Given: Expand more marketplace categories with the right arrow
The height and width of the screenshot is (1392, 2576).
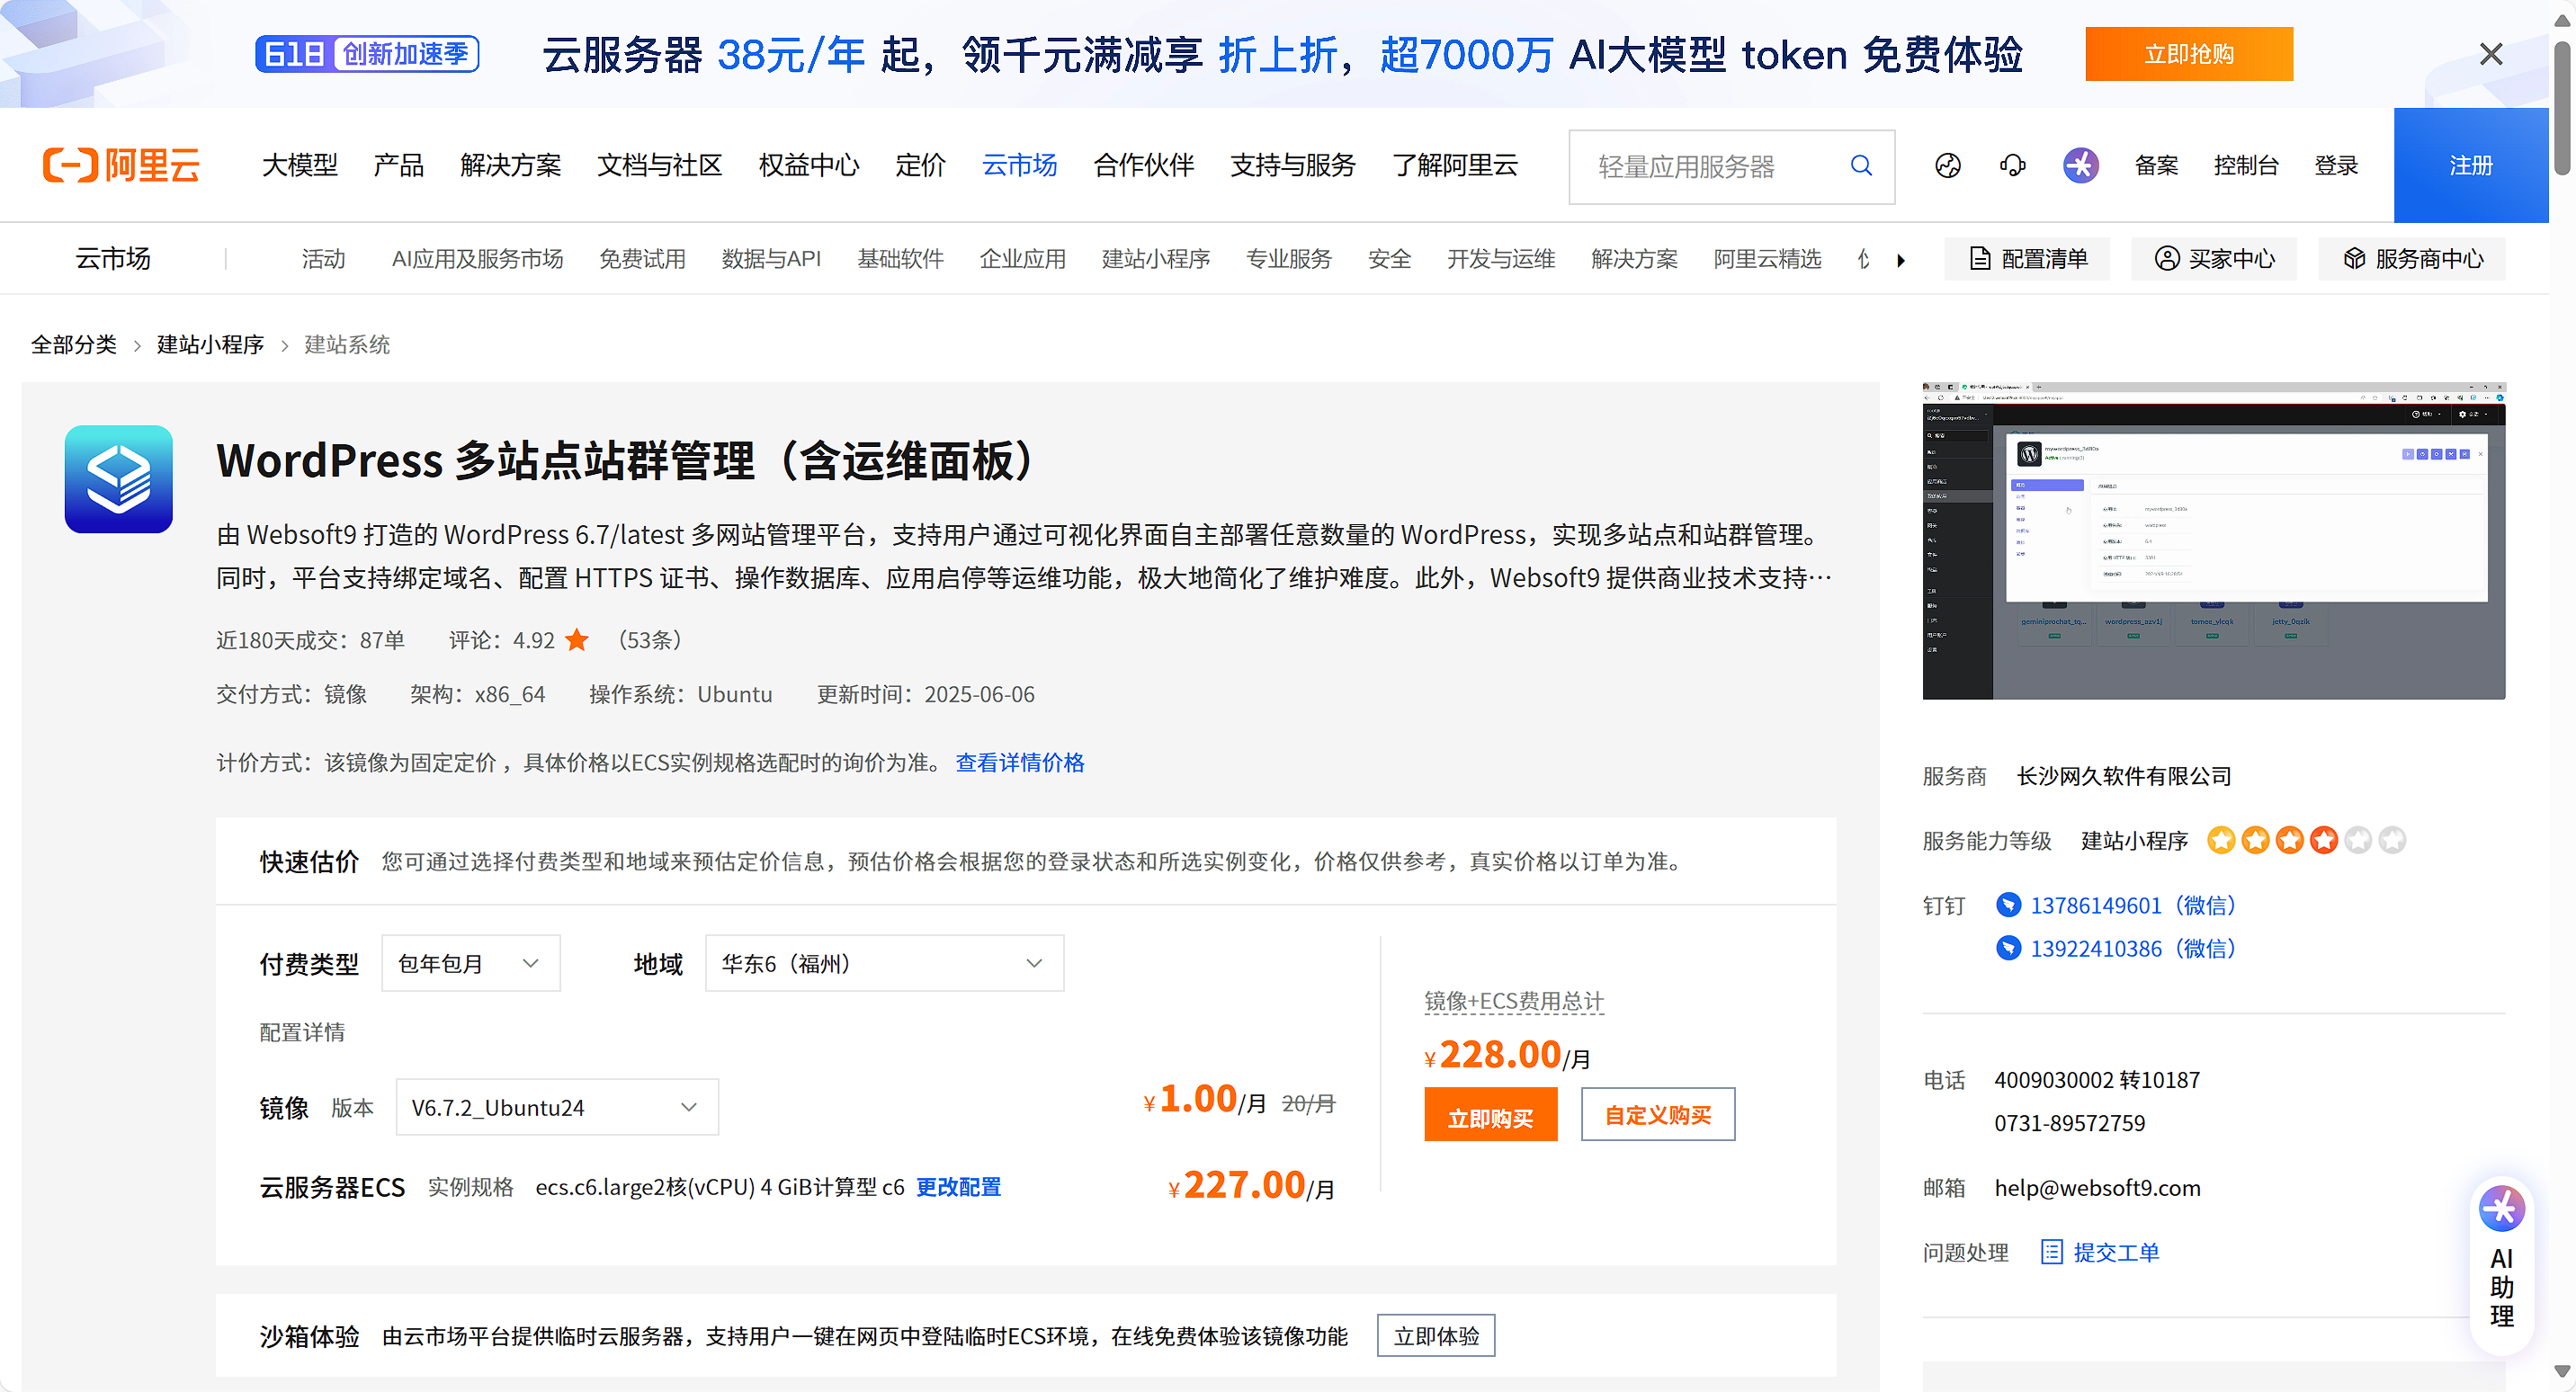Looking at the screenshot, I should click(1900, 259).
